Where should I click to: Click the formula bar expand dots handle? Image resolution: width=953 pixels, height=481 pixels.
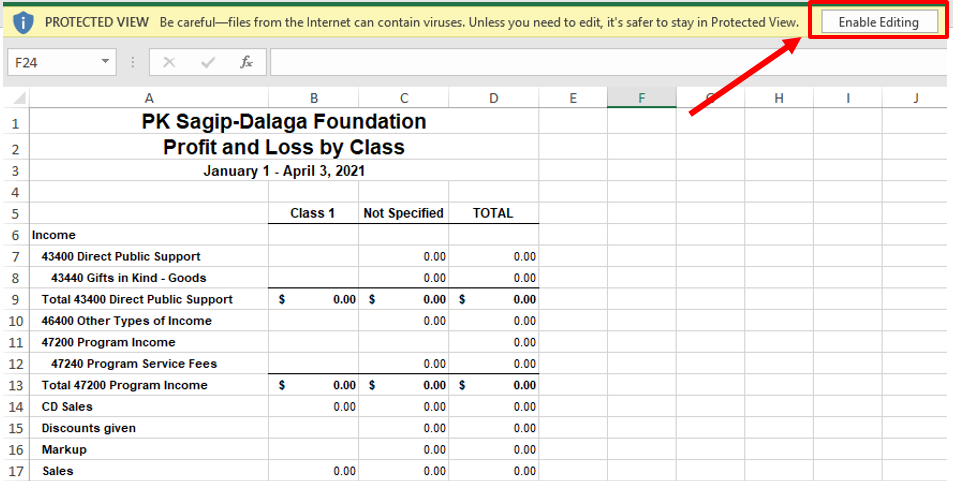132,62
